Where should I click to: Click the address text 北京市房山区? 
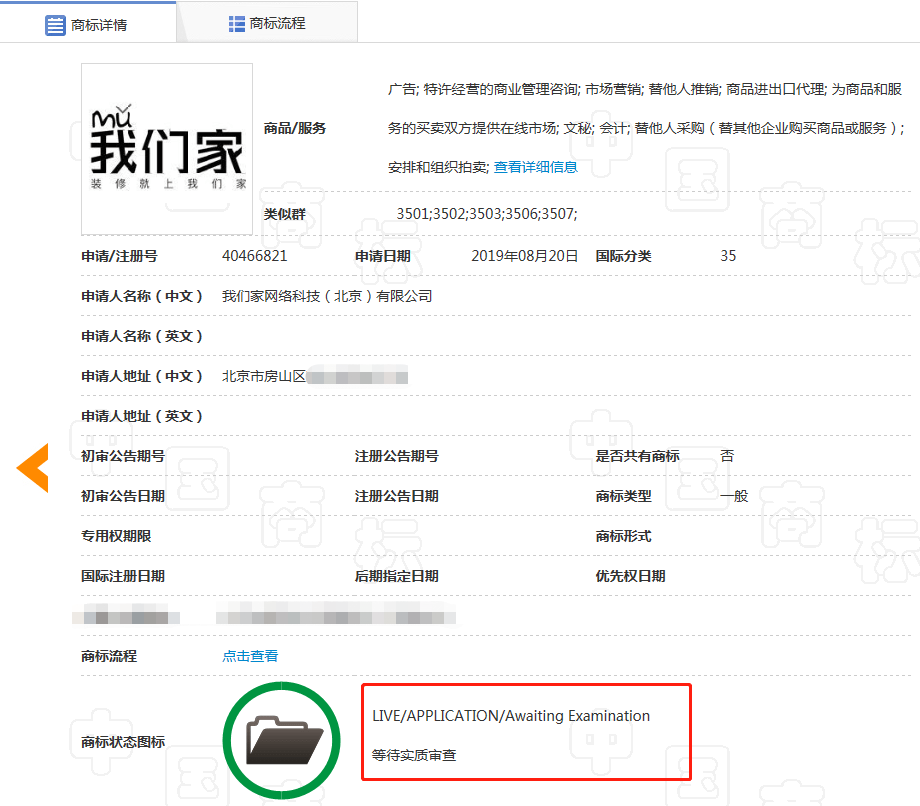(x=264, y=376)
